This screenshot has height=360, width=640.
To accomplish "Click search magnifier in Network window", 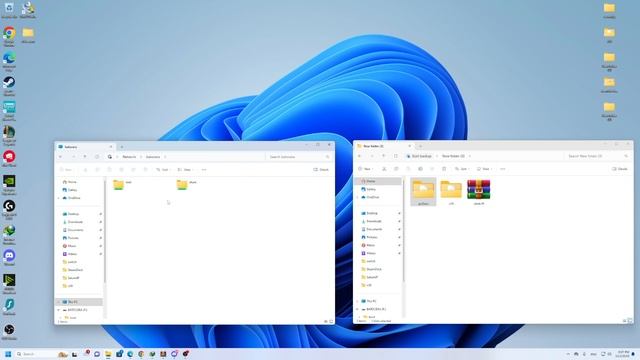I will click(327, 157).
